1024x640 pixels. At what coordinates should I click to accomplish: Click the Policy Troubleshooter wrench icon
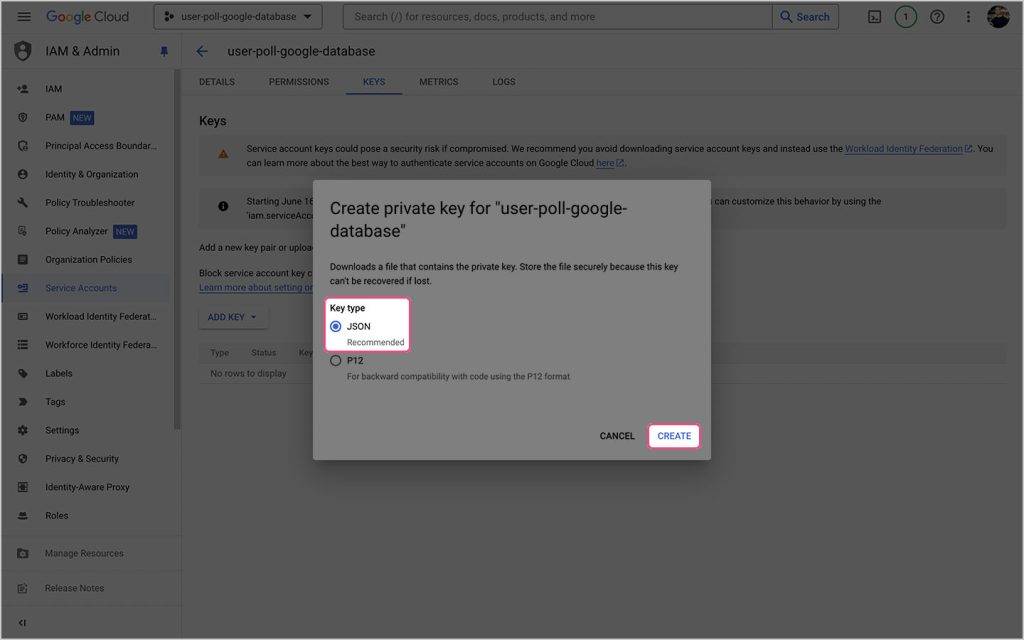pos(23,202)
